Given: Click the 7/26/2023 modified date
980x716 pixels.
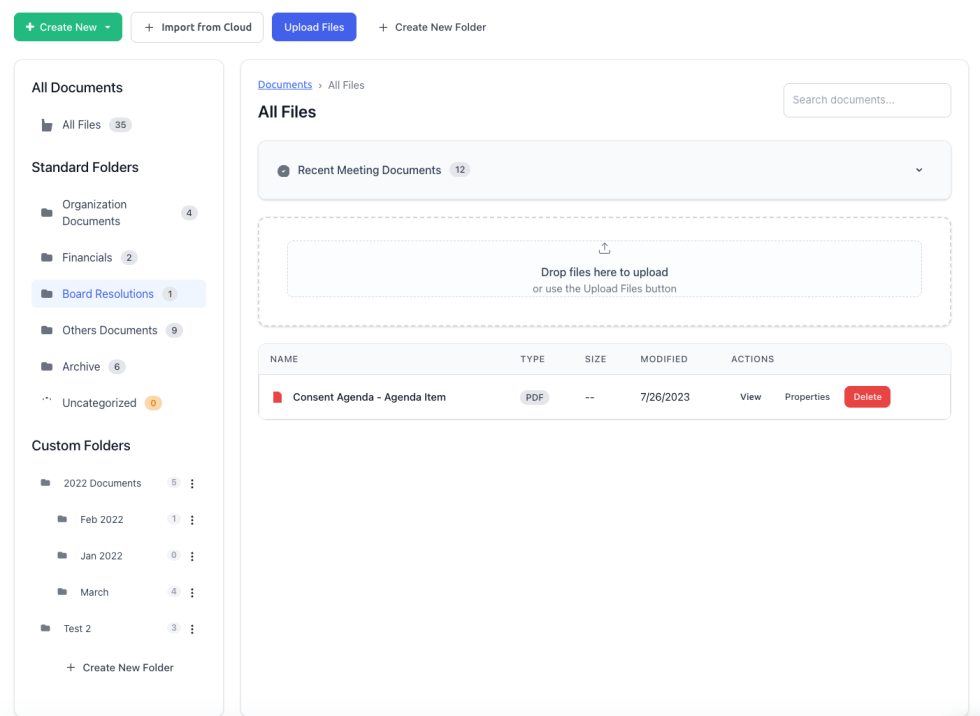Looking at the screenshot, I should point(665,397).
